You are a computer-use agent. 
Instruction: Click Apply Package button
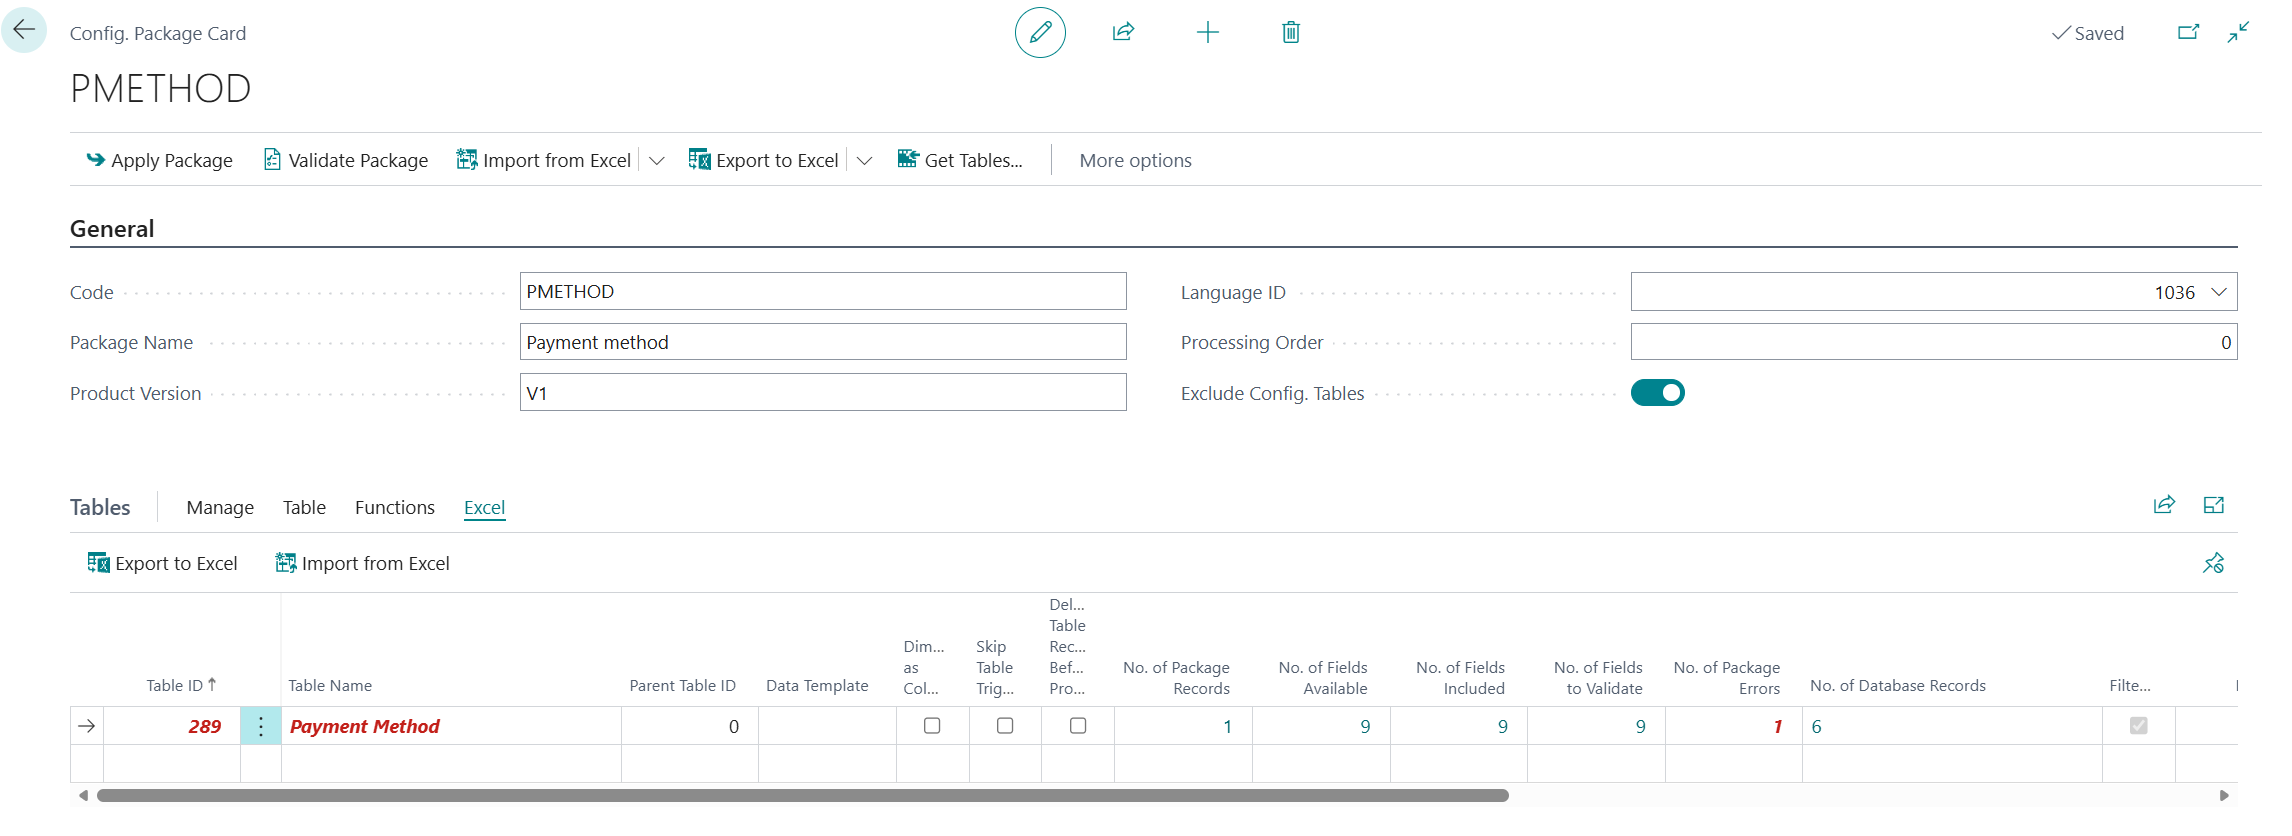(x=160, y=160)
